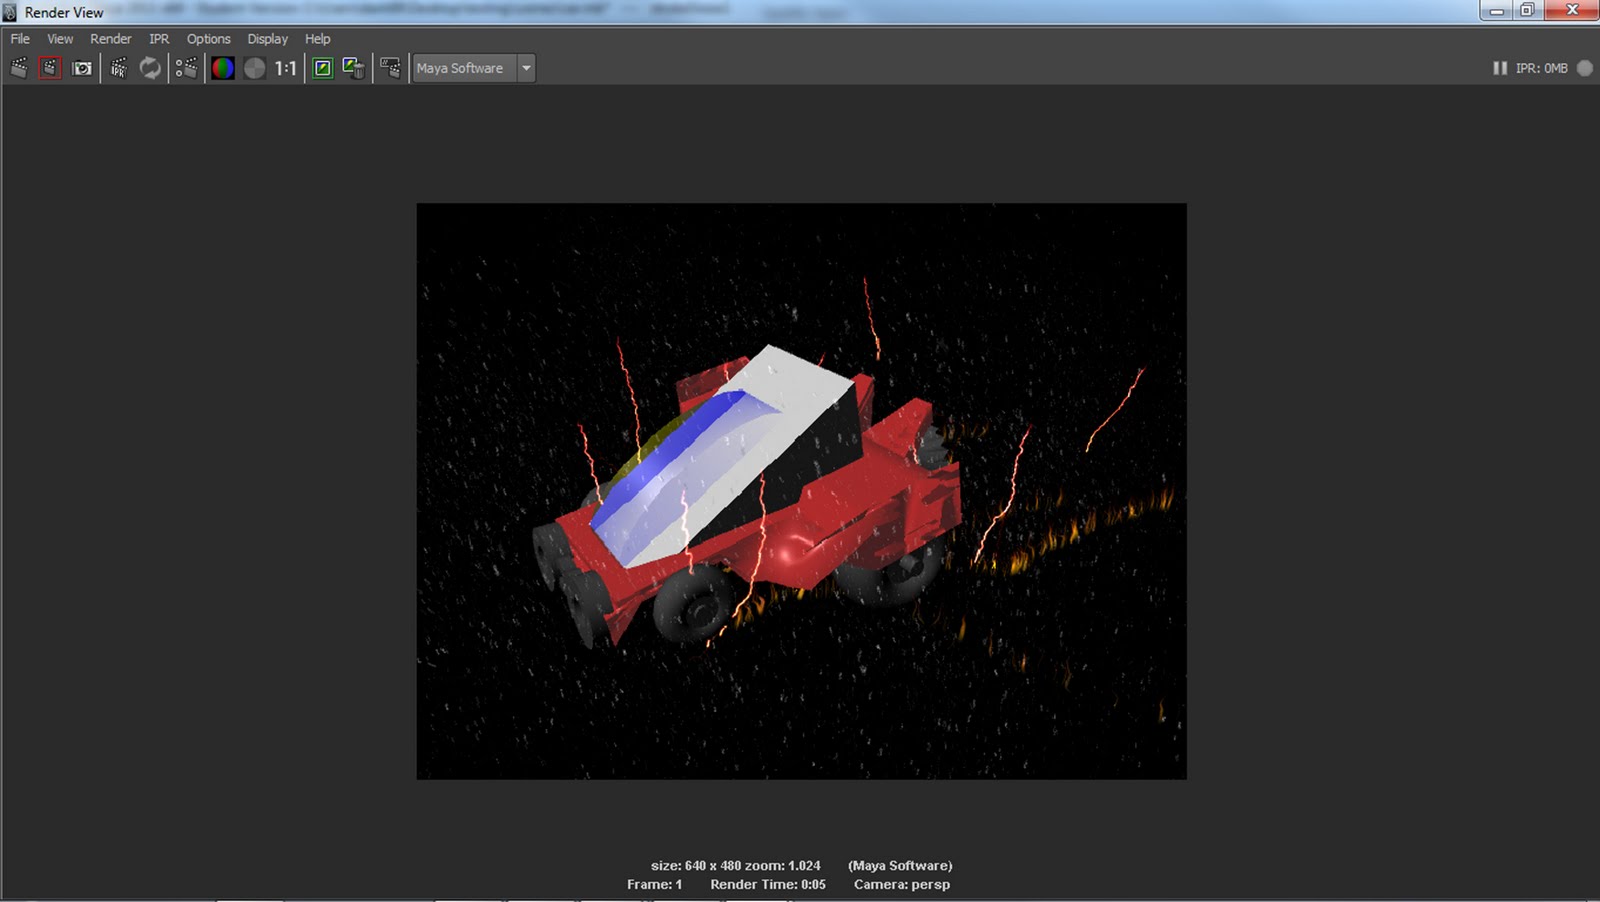Take a snapshot of the current view
The image size is (1600, 902).
[x=81, y=68]
